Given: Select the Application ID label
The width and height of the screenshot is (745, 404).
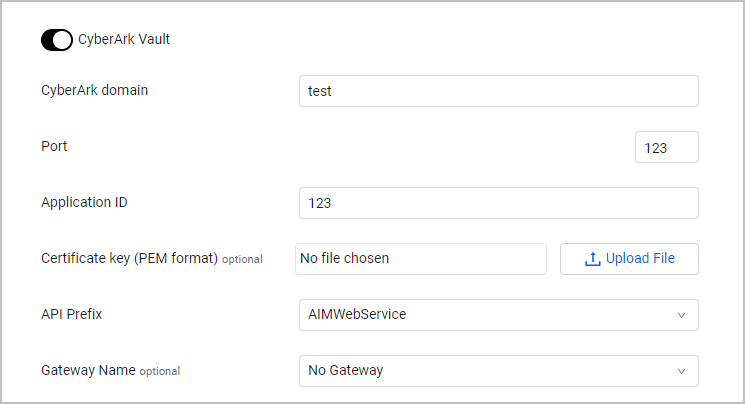Looking at the screenshot, I should coord(84,202).
